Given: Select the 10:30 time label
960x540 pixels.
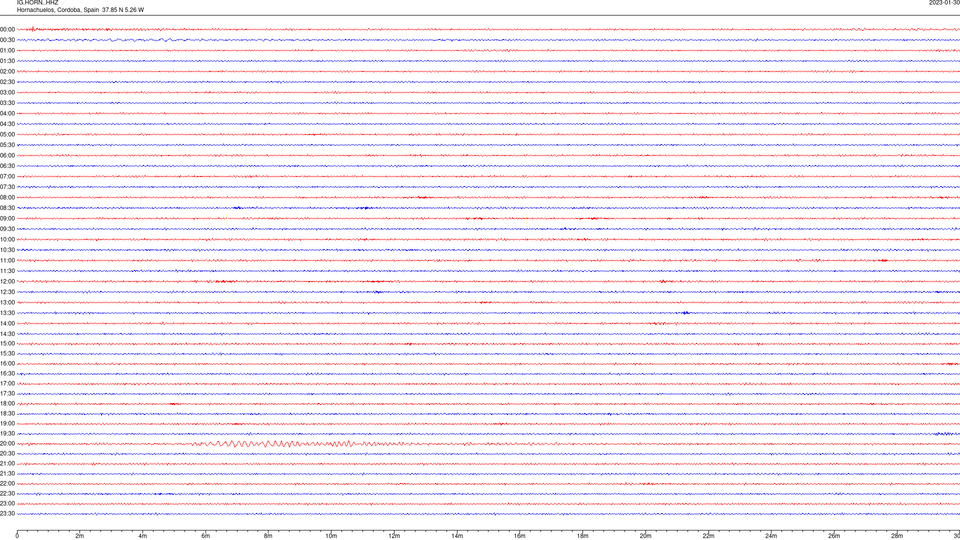Looking at the screenshot, I should click(x=7, y=250).
